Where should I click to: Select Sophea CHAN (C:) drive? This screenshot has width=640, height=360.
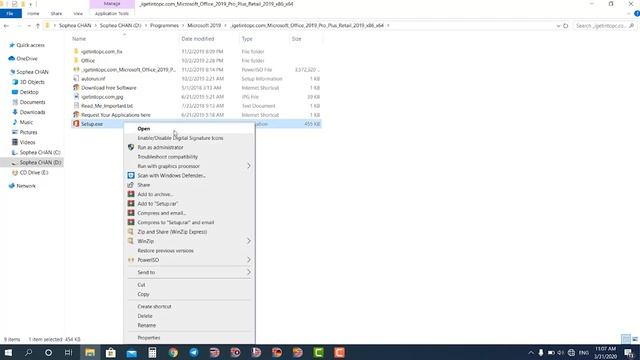[40, 152]
